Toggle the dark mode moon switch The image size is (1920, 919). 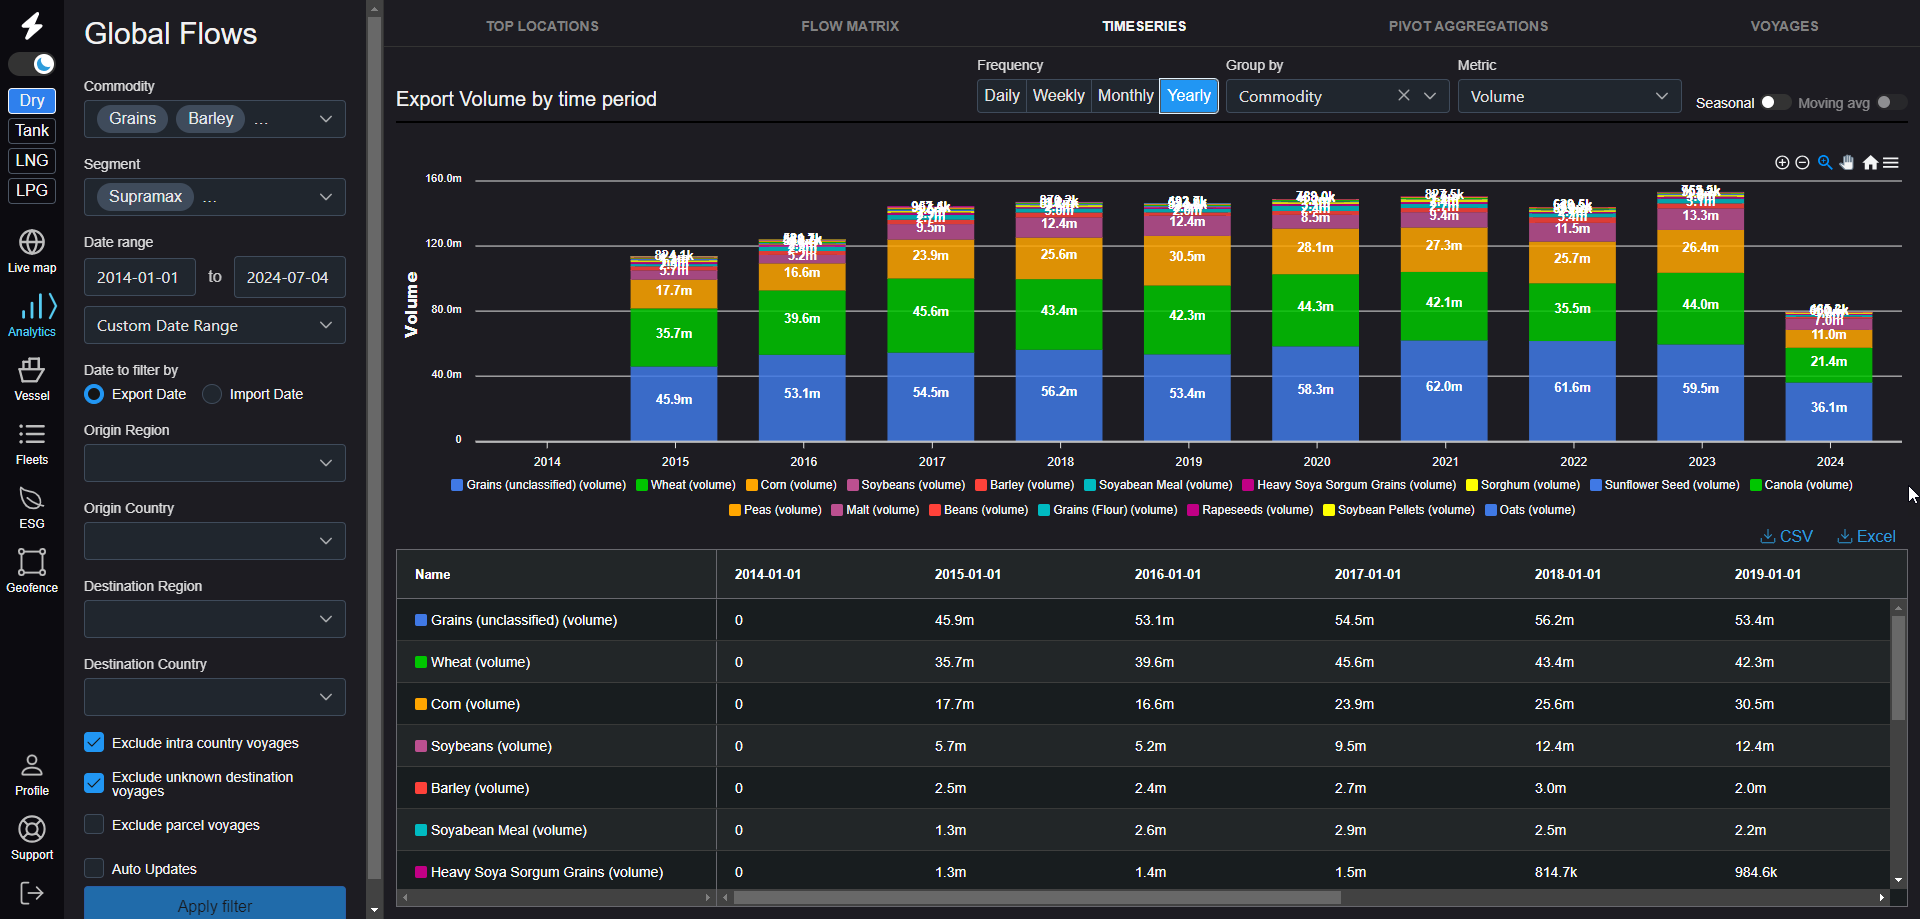[x=32, y=64]
